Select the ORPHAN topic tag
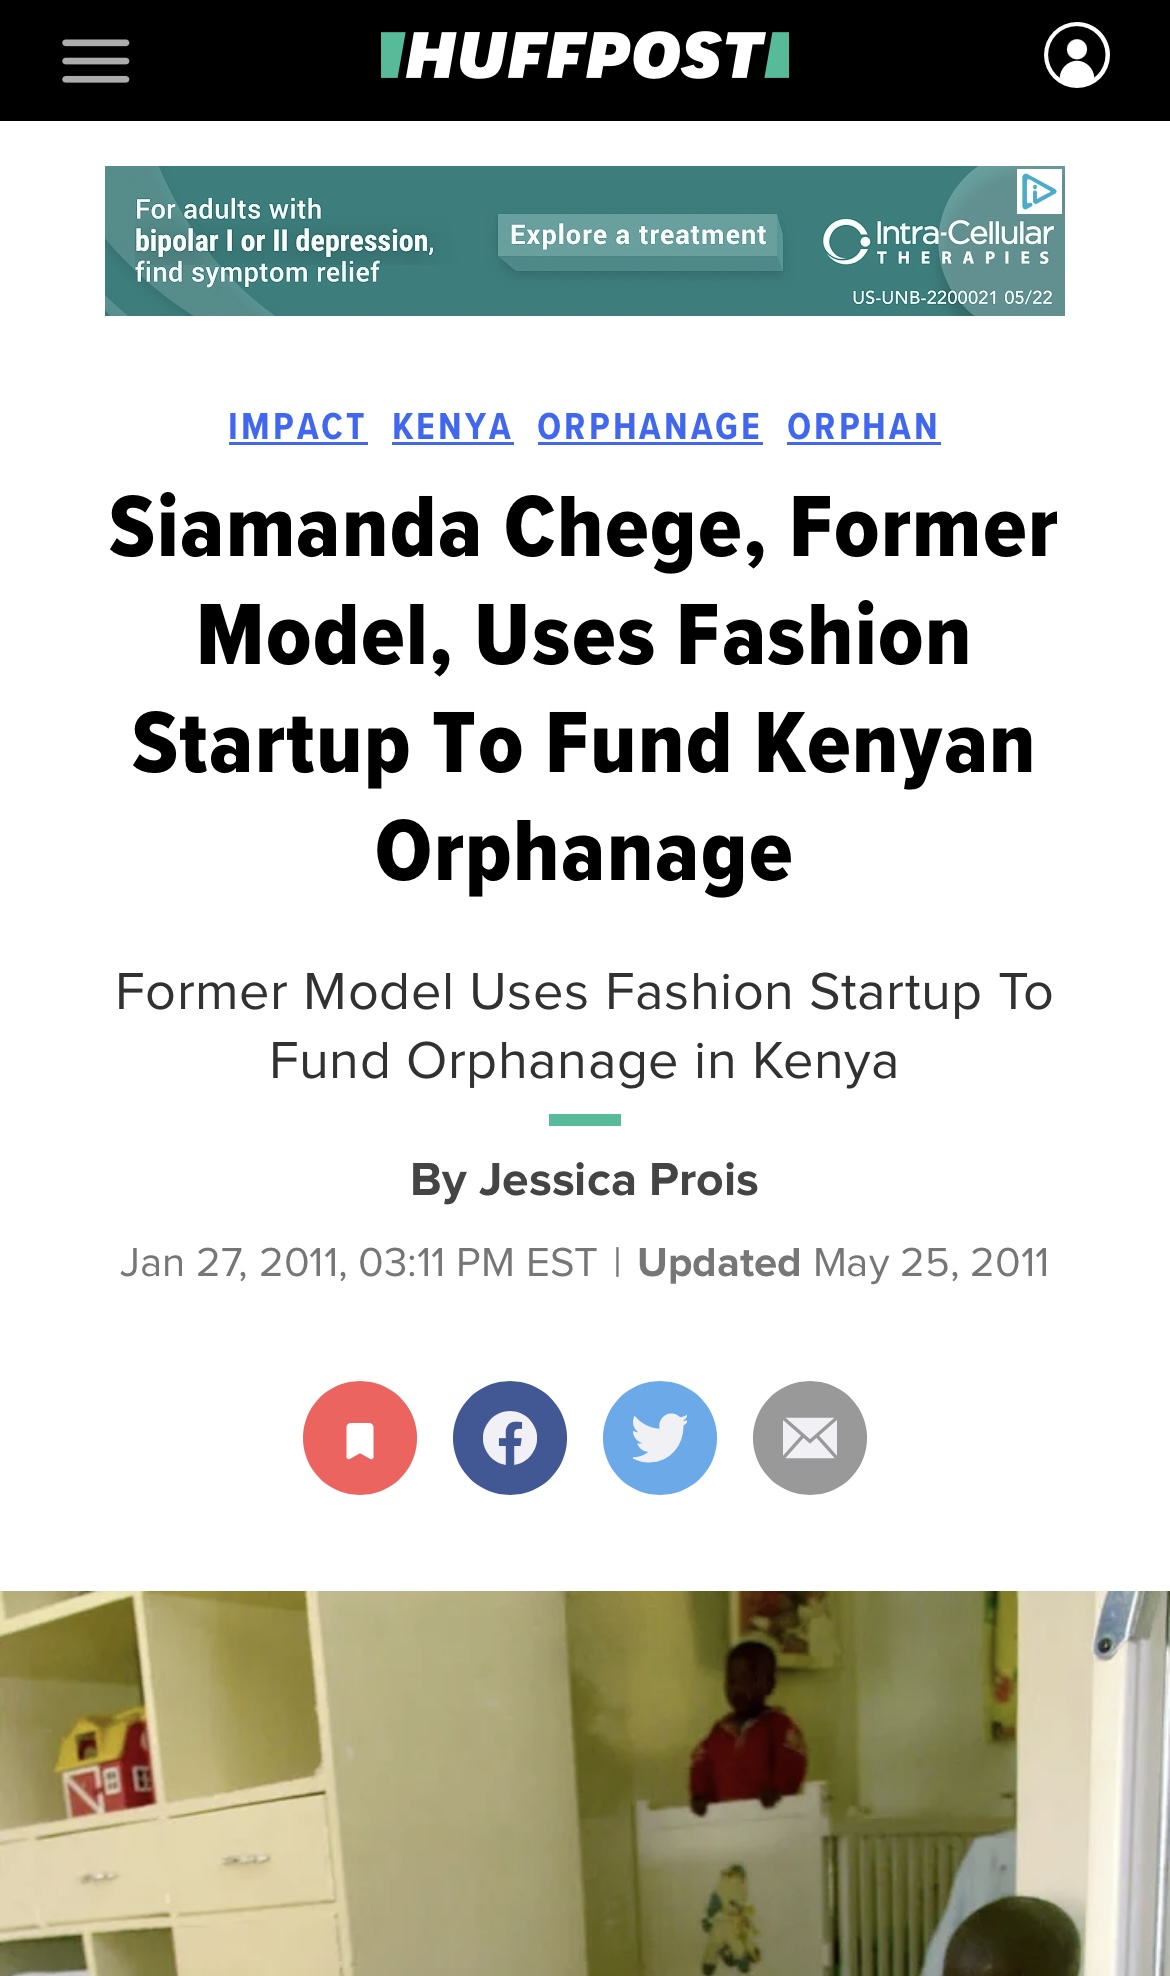 coord(863,427)
